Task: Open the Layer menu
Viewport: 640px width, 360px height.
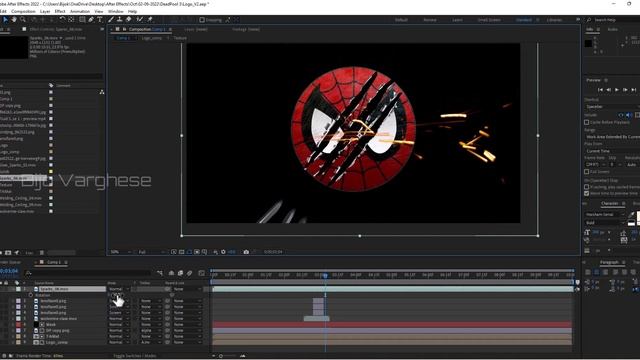Action: coord(45,11)
